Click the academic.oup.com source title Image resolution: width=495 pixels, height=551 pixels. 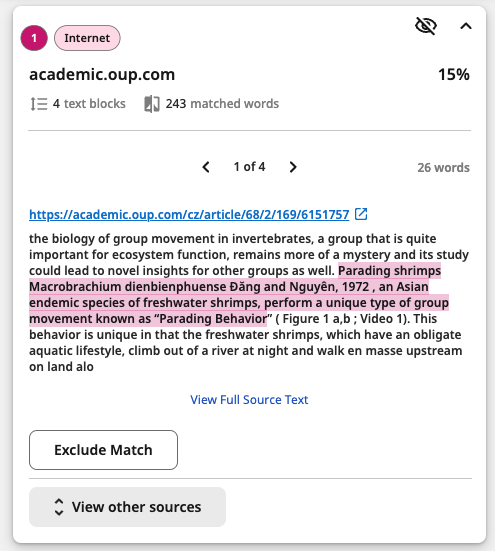pyautogui.click(x=102, y=74)
